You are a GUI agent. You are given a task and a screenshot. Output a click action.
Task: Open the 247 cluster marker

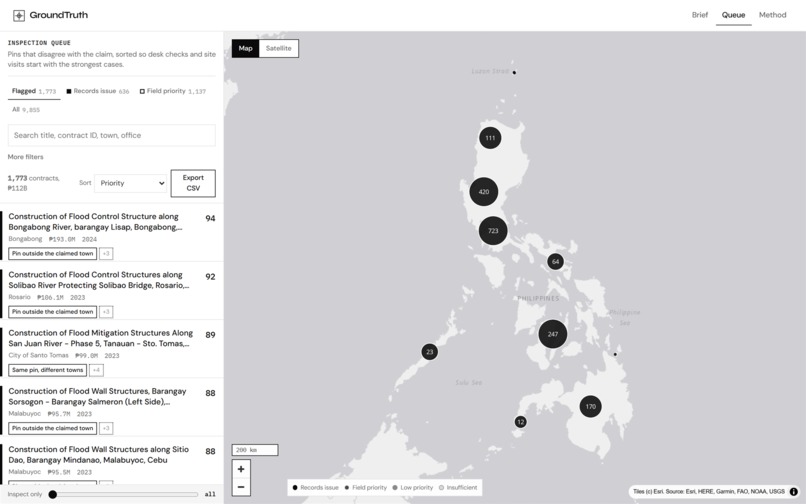553,334
